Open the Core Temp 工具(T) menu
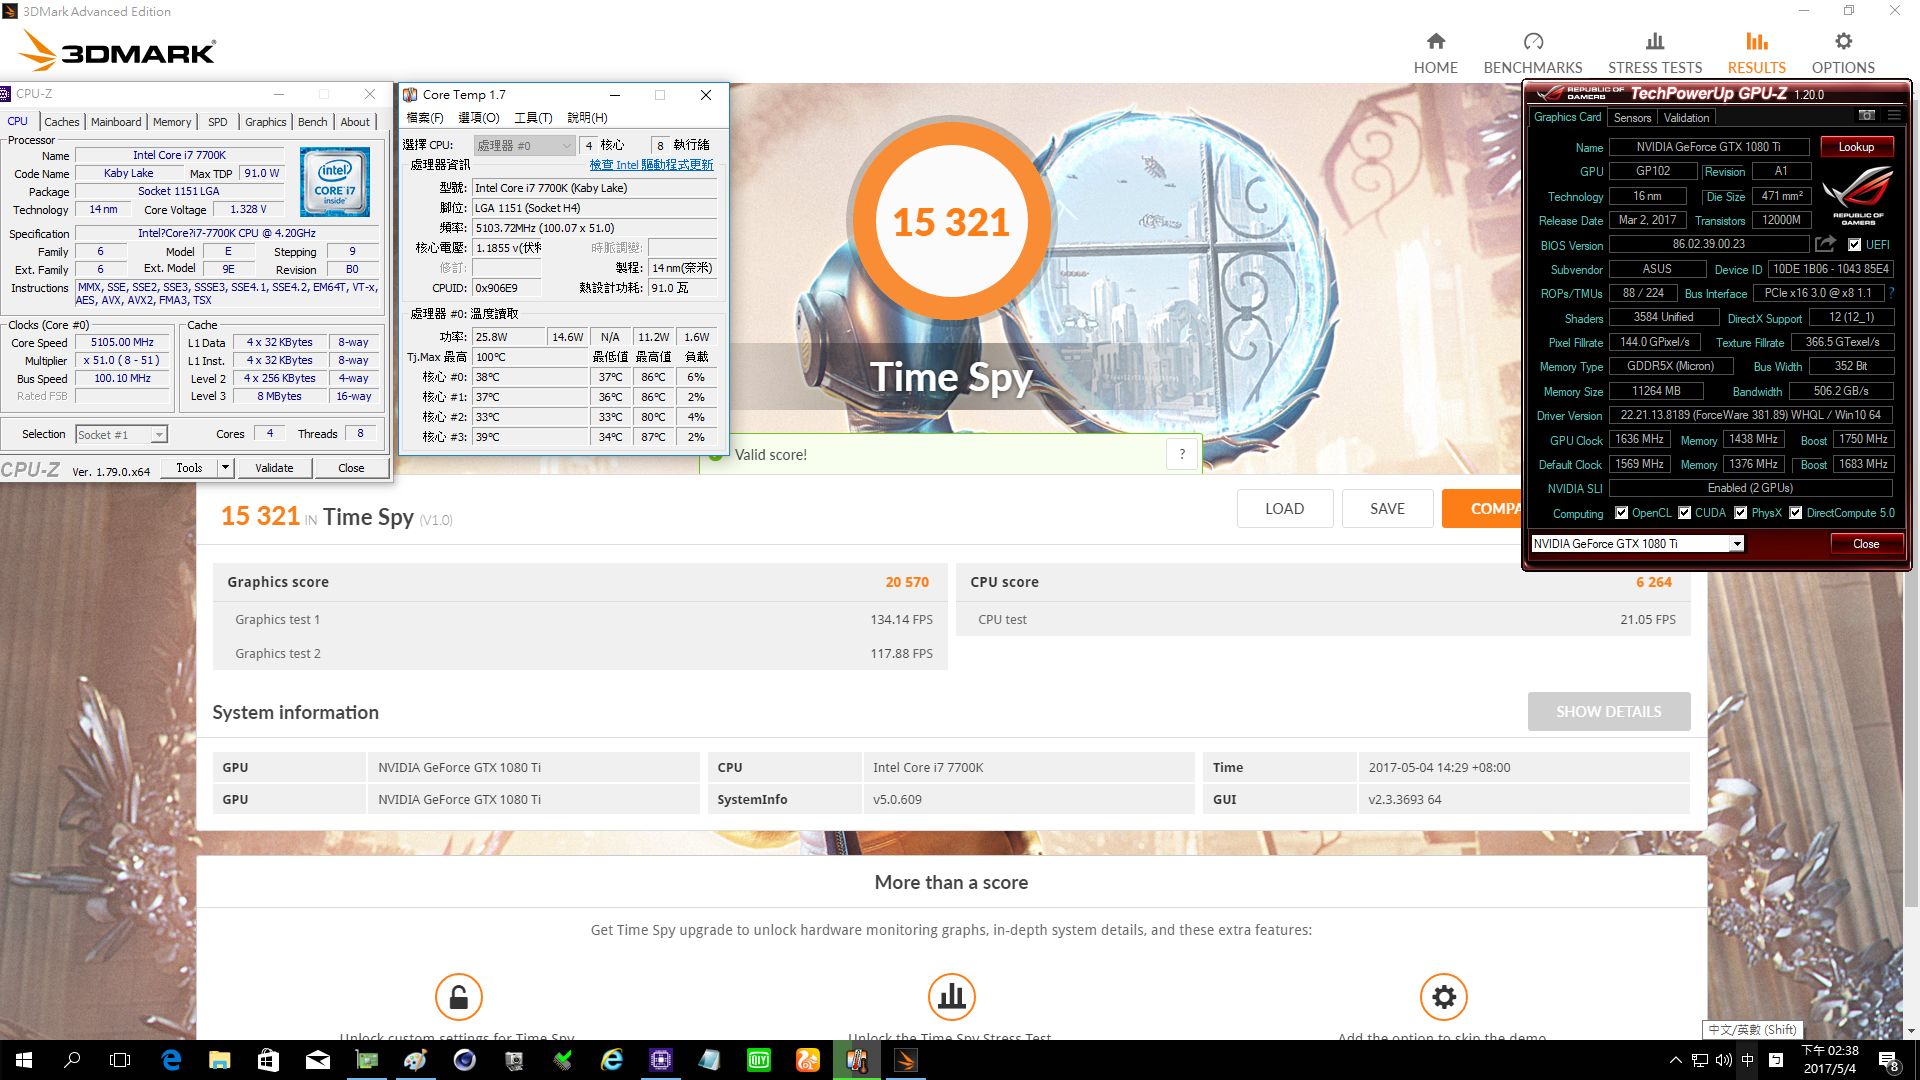 pos(533,118)
